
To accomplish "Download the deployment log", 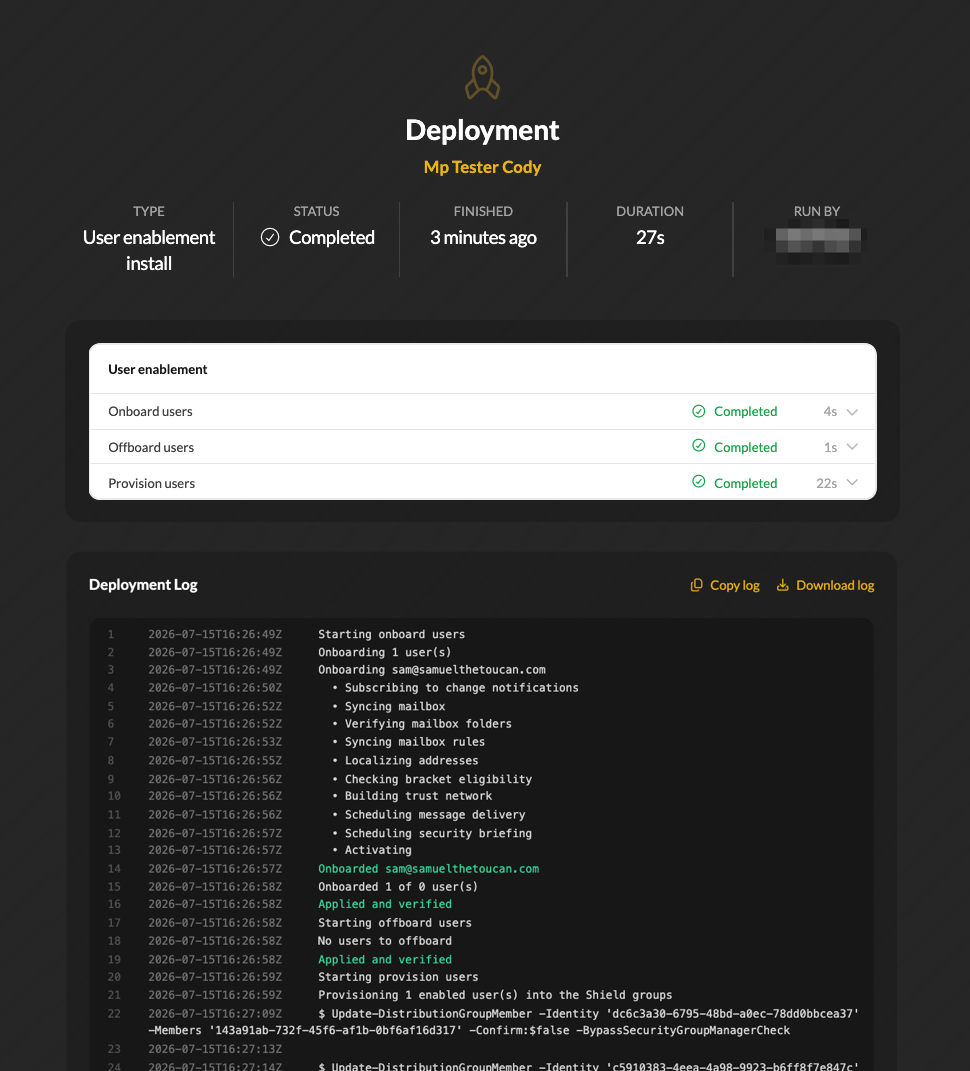I will coord(825,585).
